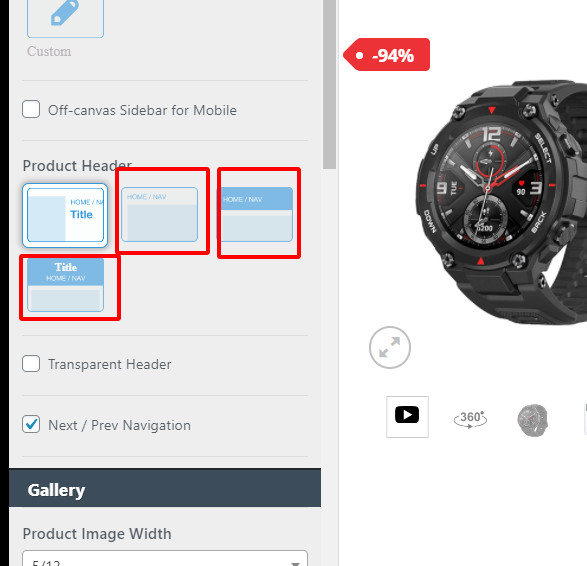Open the Product Image Width dropdown

pyautogui.click(x=165, y=558)
